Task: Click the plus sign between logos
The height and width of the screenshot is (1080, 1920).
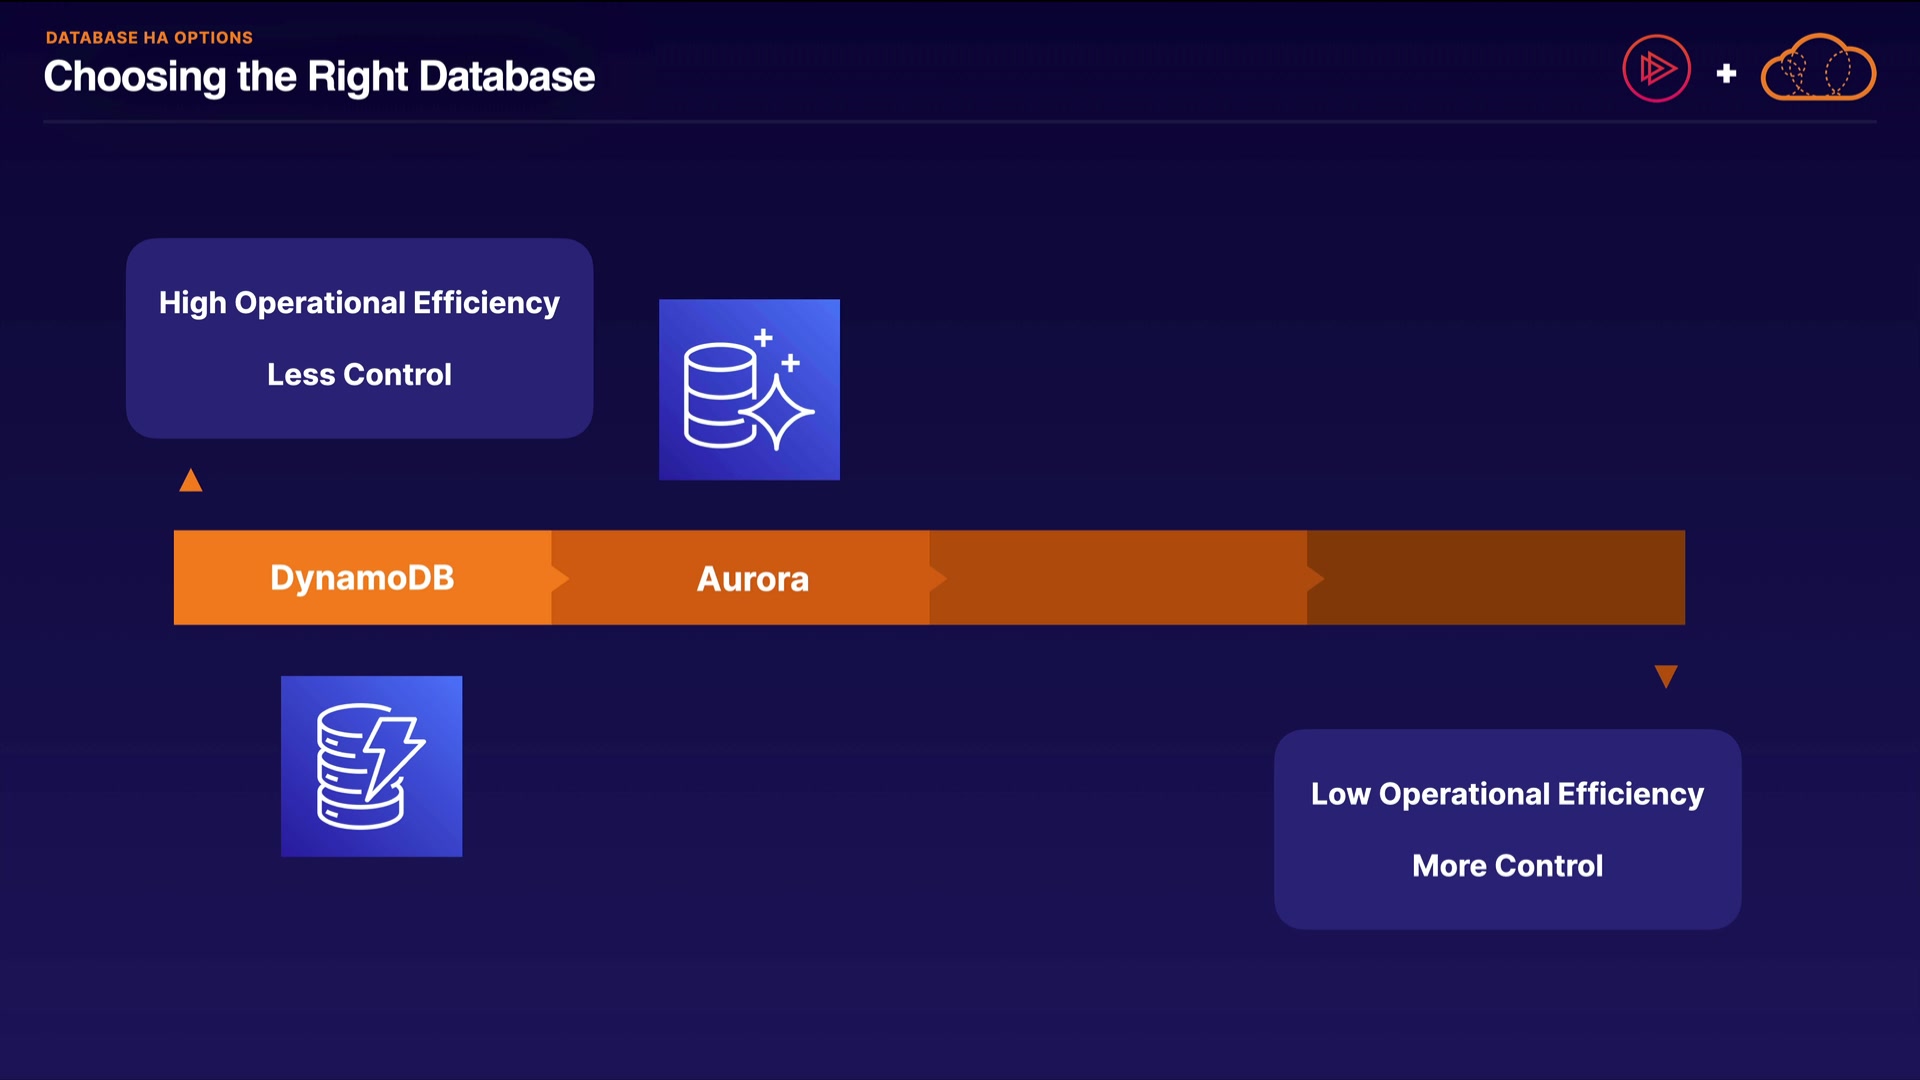Action: point(1726,73)
